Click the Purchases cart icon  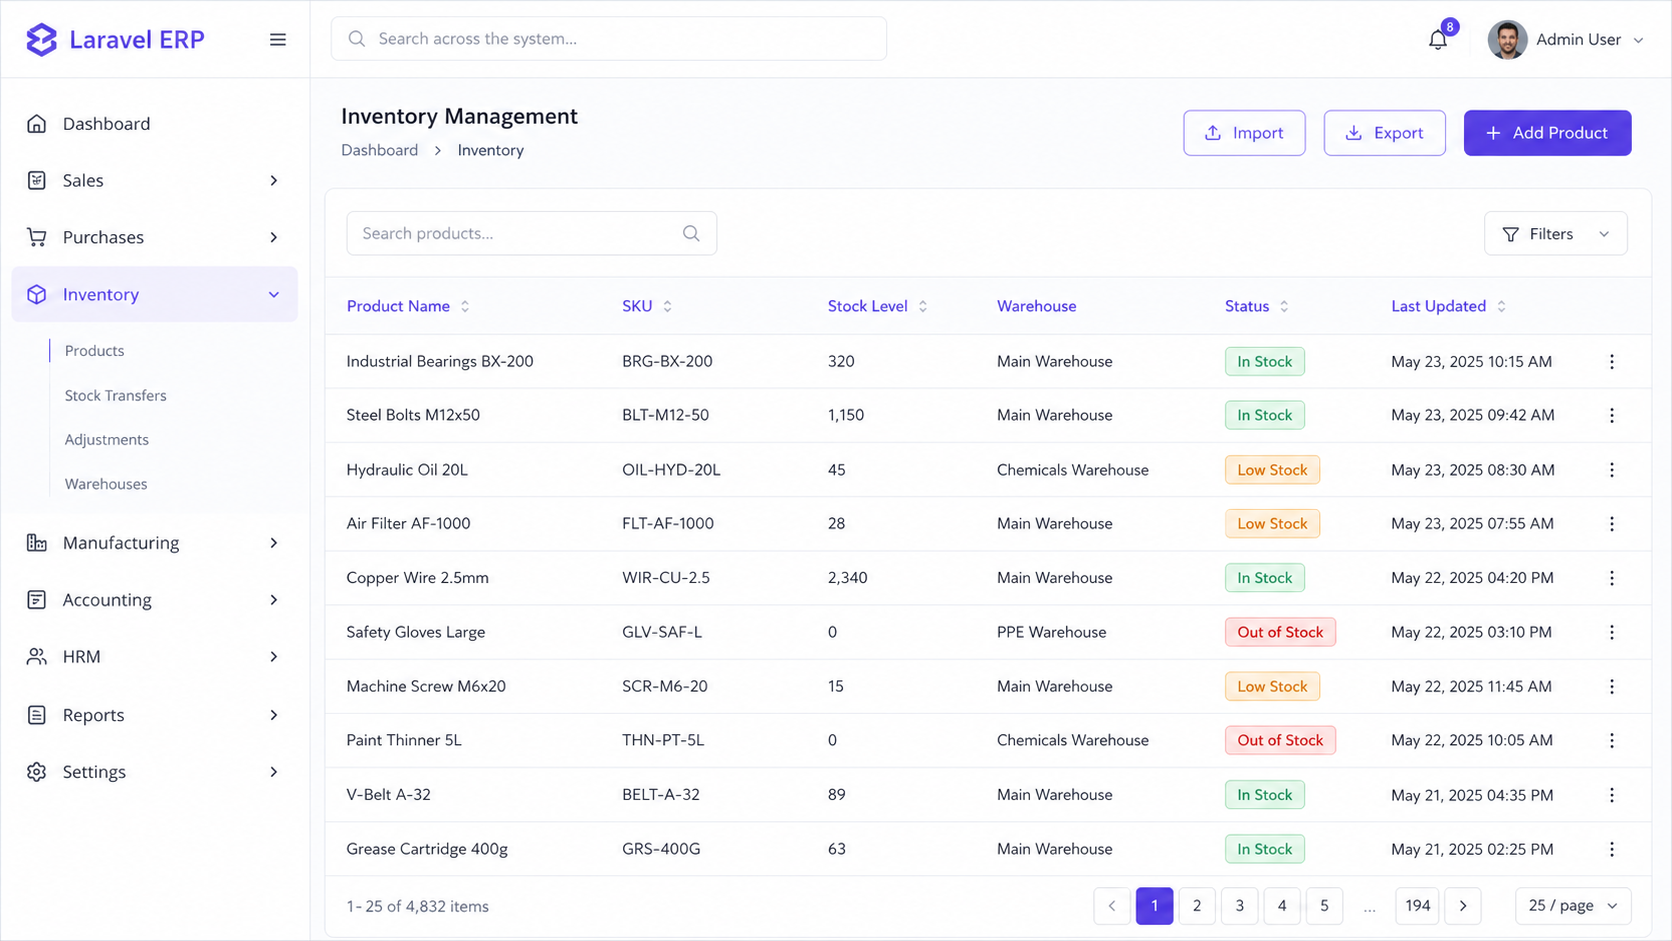(x=37, y=237)
